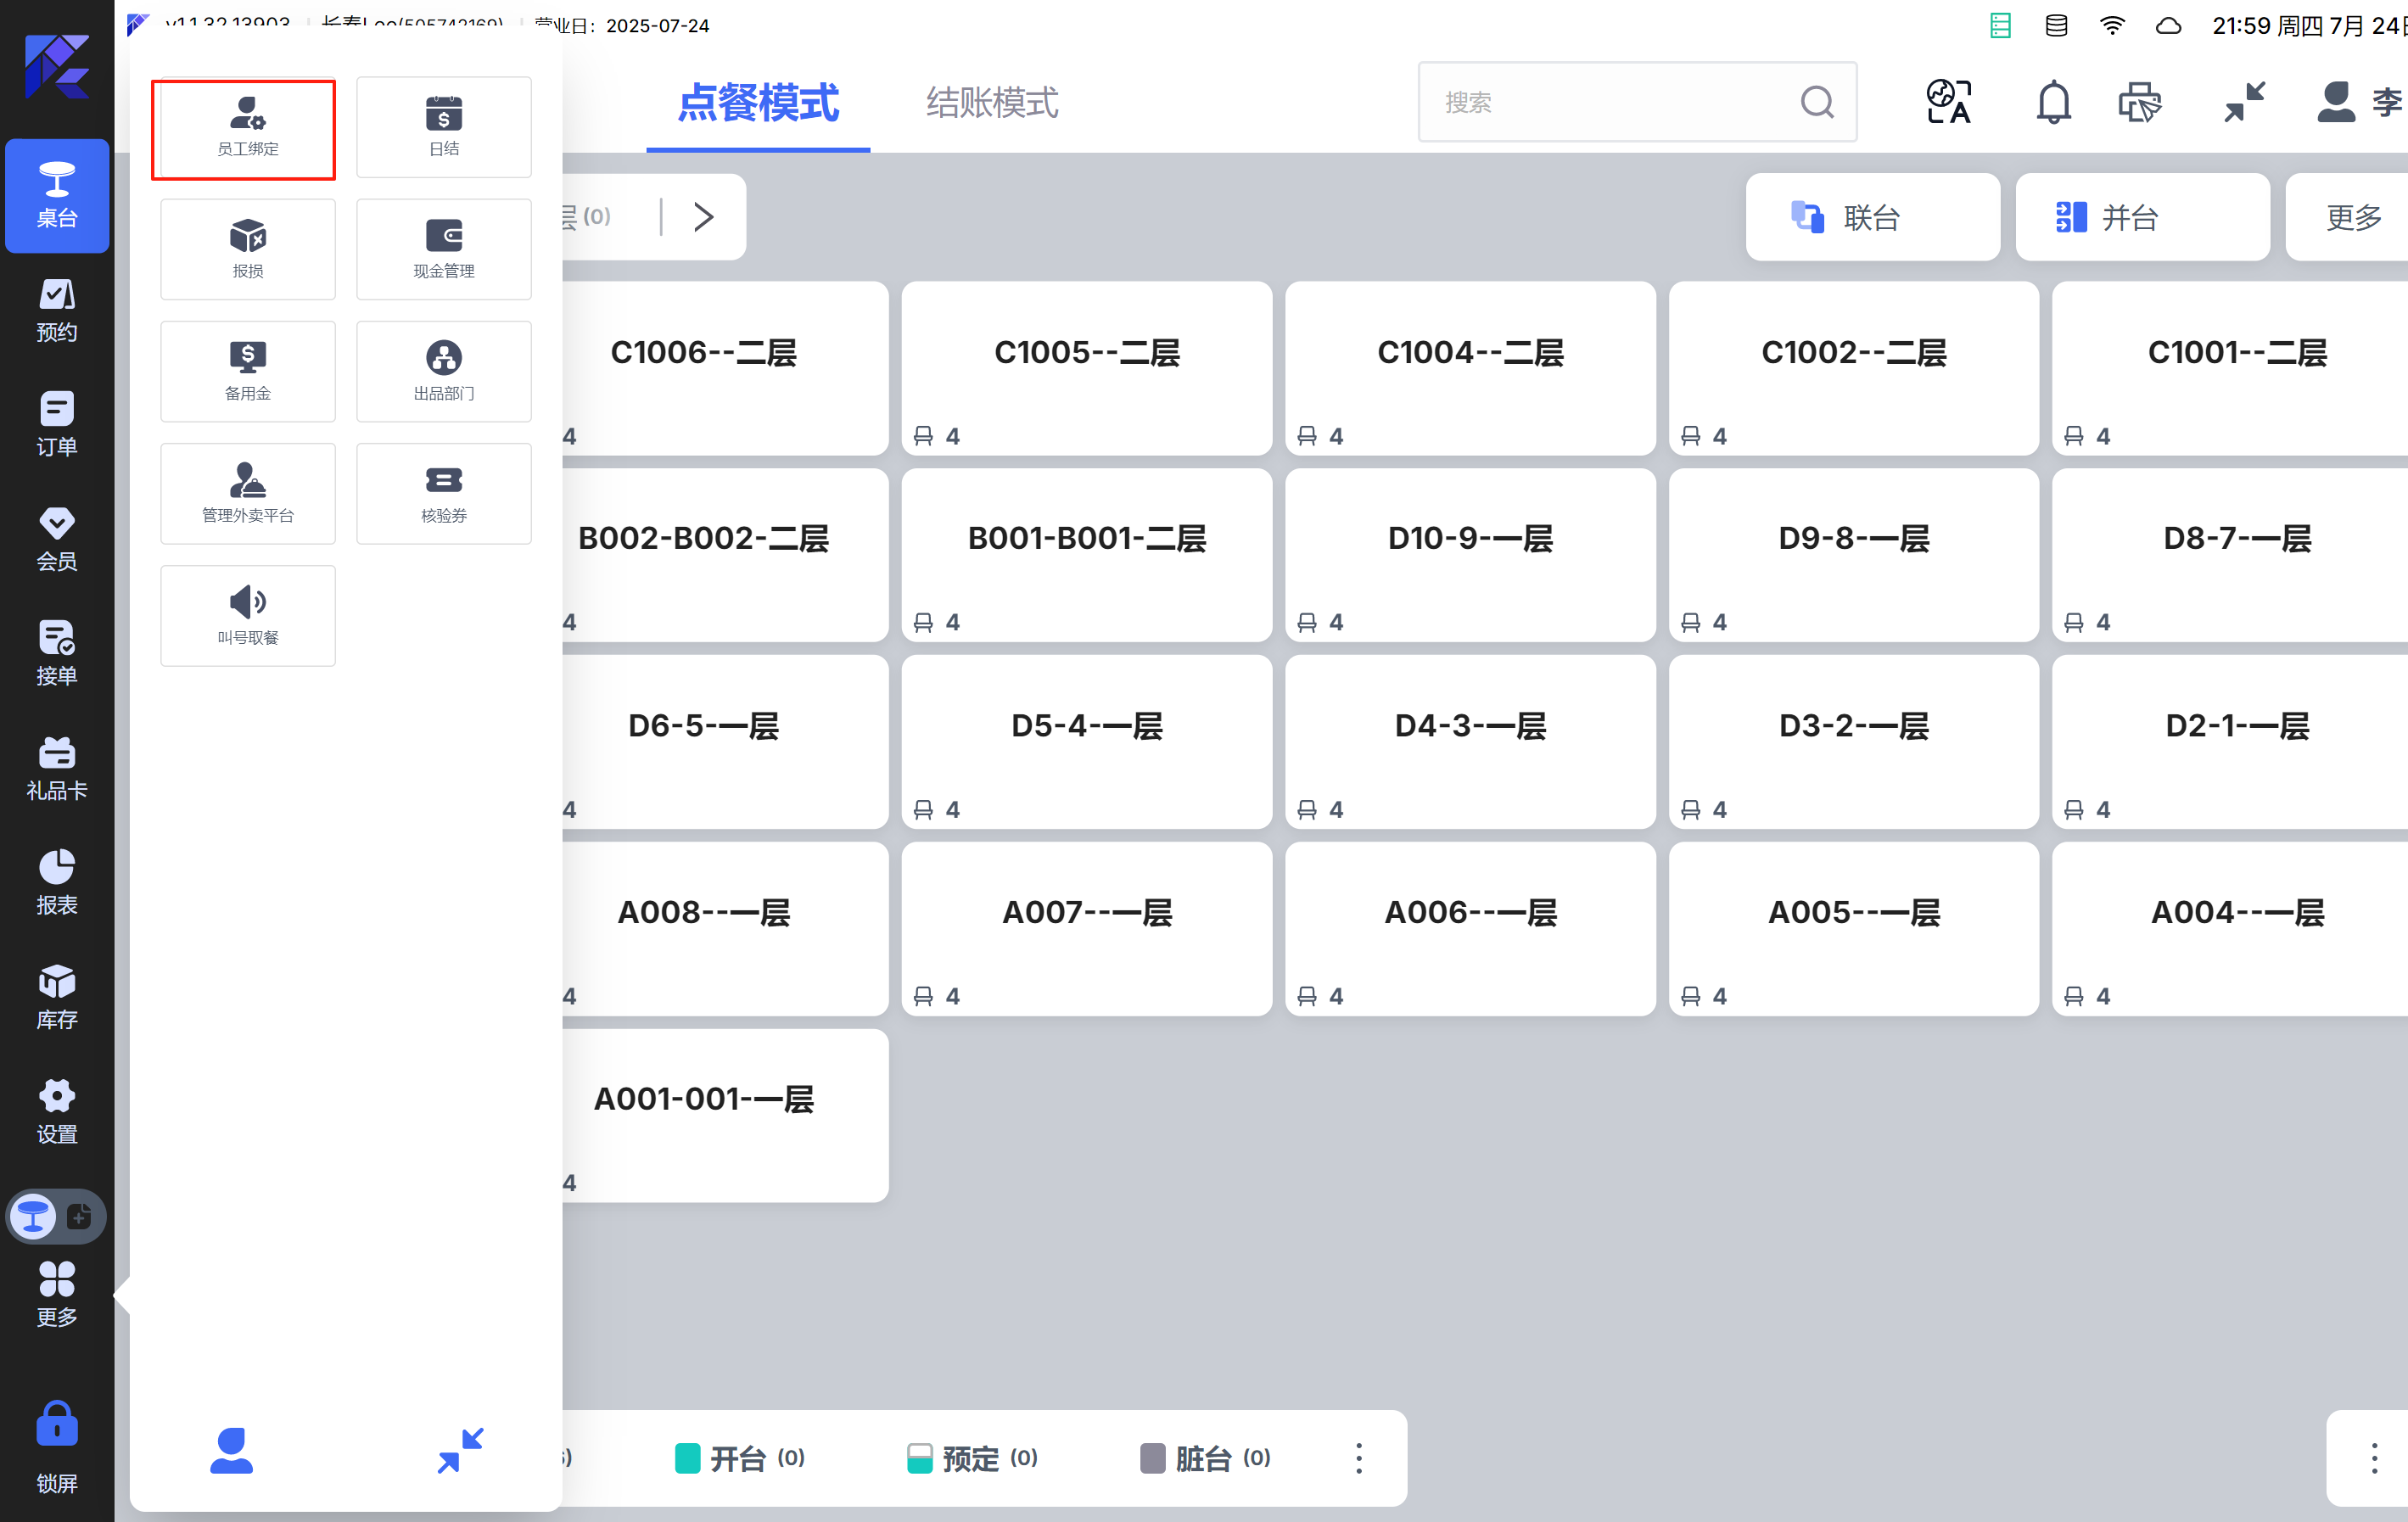This screenshot has height=1522, width=2408.
Task: Open 报损 loss report
Action: 247,250
